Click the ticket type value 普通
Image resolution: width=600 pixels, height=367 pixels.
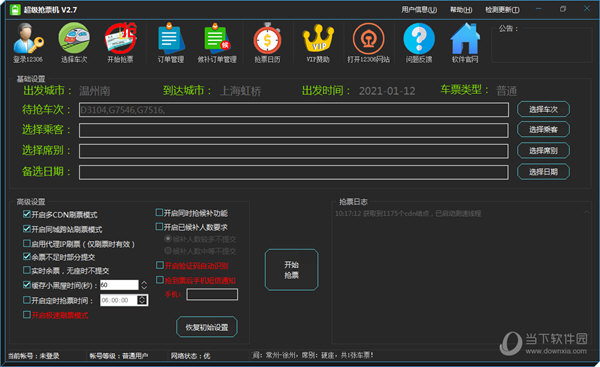[506, 91]
